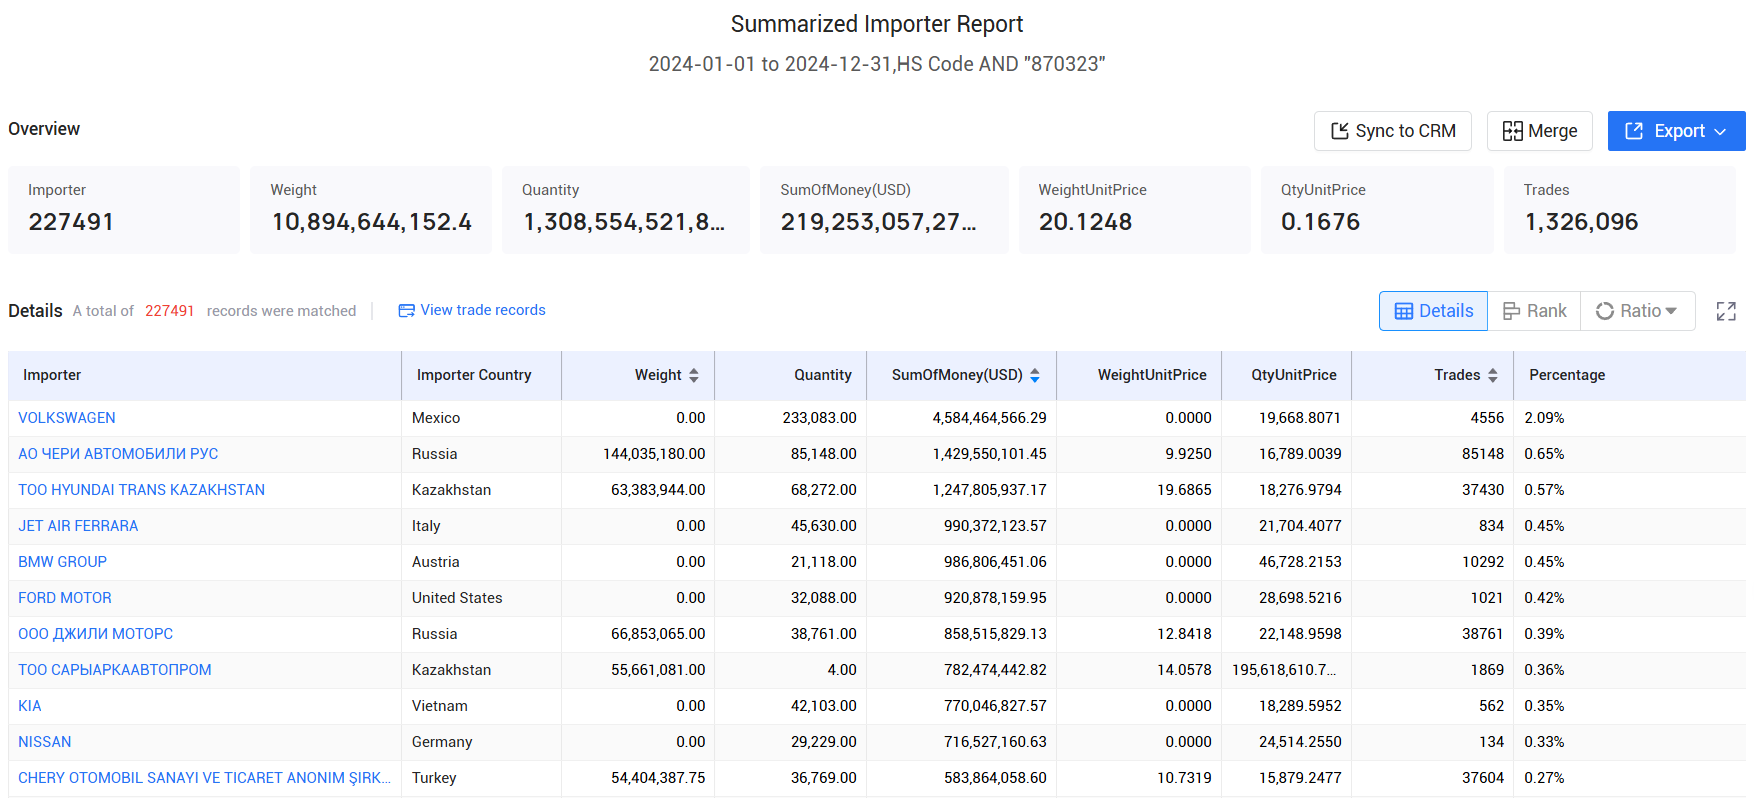The image size is (1754, 798).
Task: Open BMW GROUP importer details
Action: click(x=62, y=562)
